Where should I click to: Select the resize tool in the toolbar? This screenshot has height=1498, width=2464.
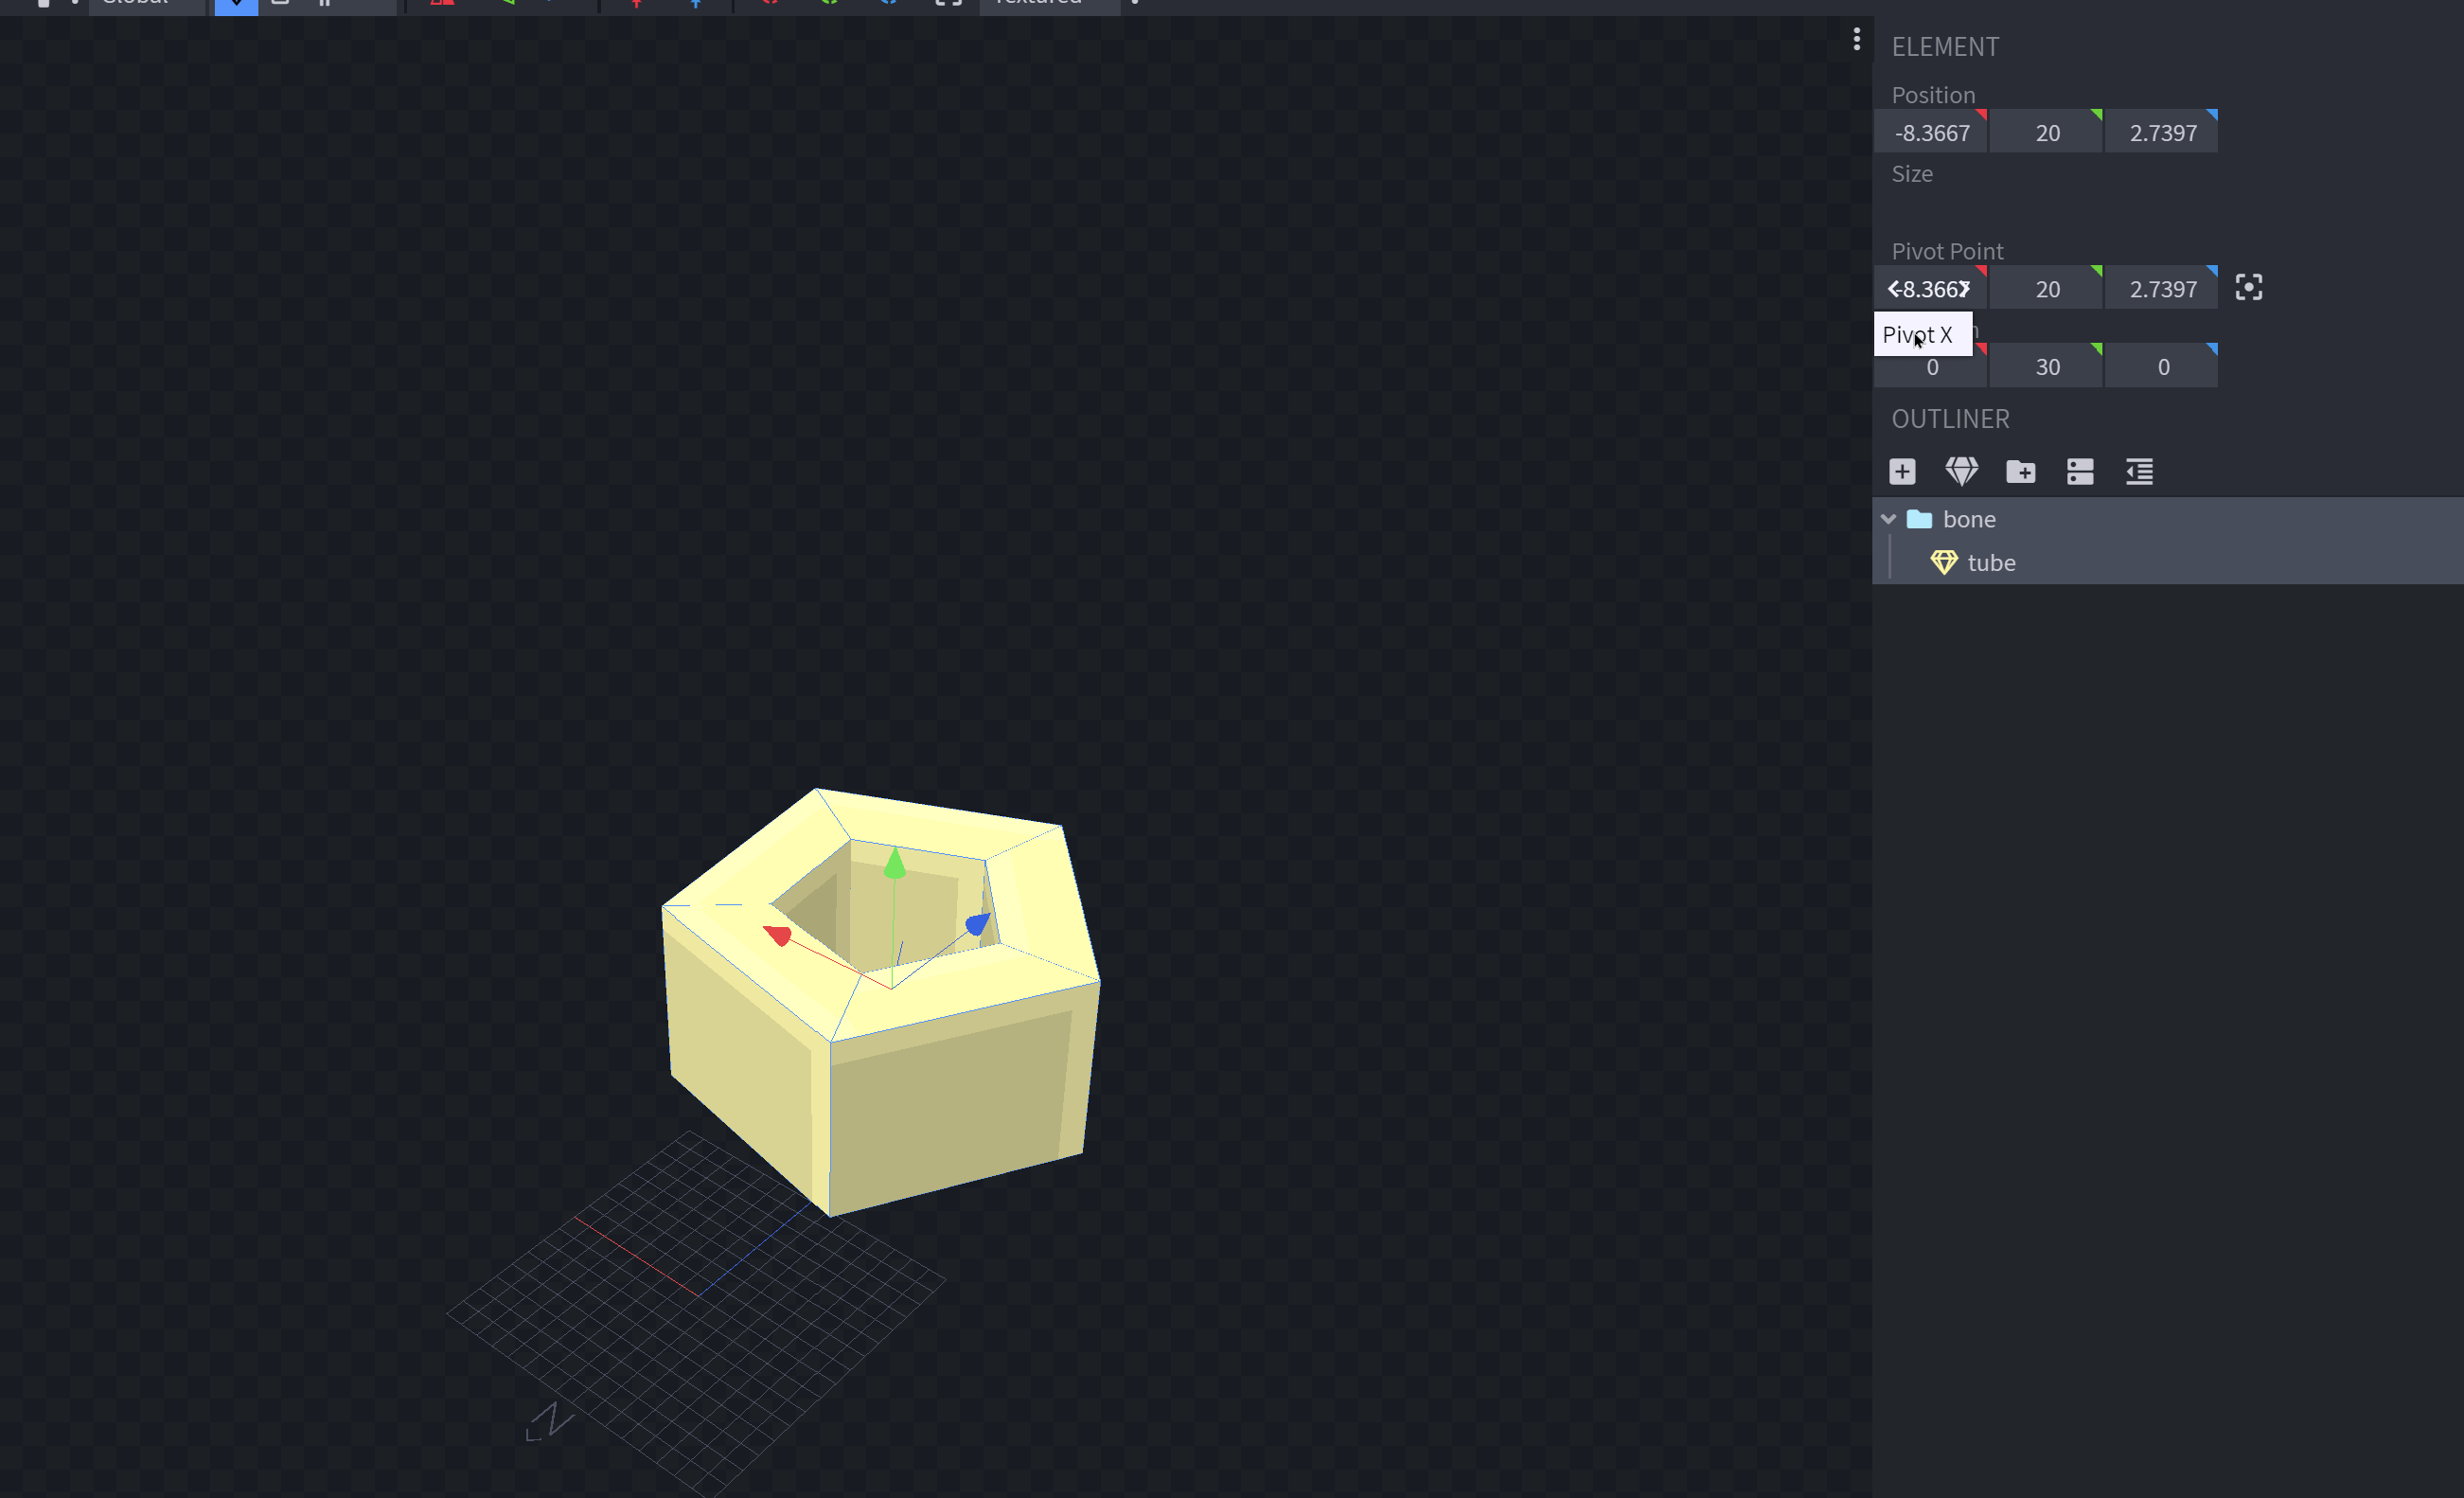point(280,4)
